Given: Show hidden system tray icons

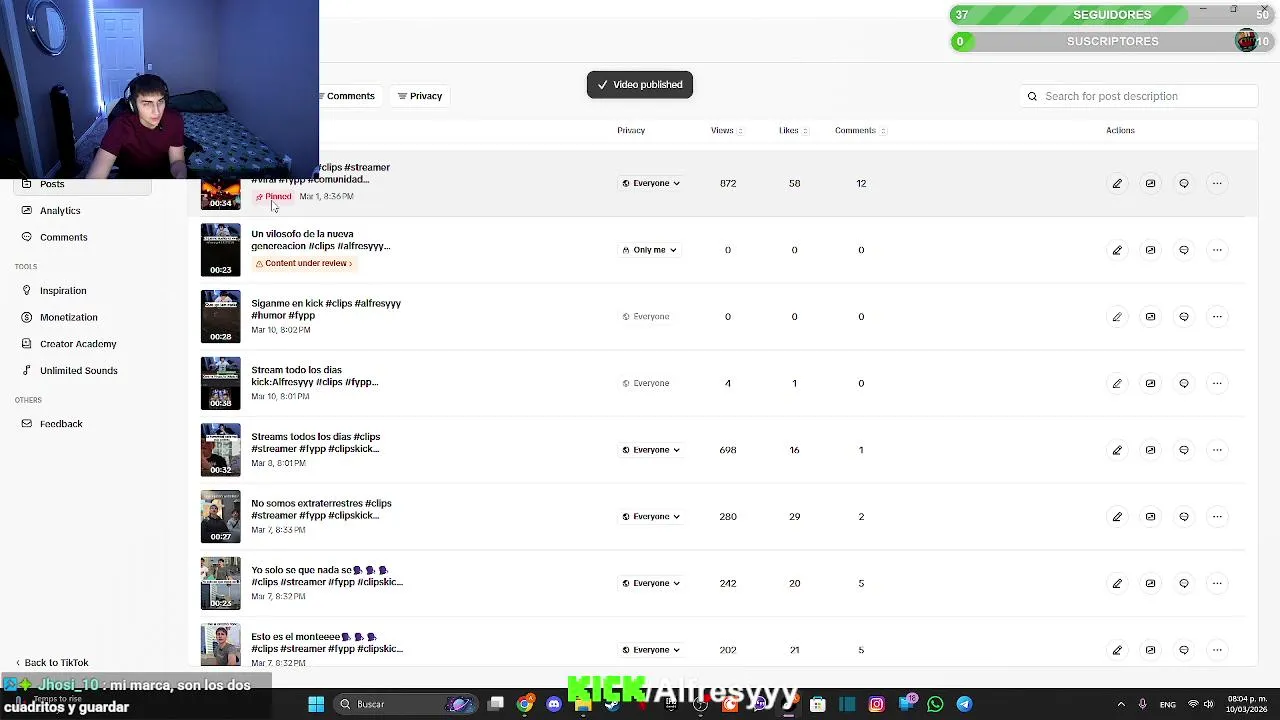Looking at the screenshot, I should point(1120,704).
